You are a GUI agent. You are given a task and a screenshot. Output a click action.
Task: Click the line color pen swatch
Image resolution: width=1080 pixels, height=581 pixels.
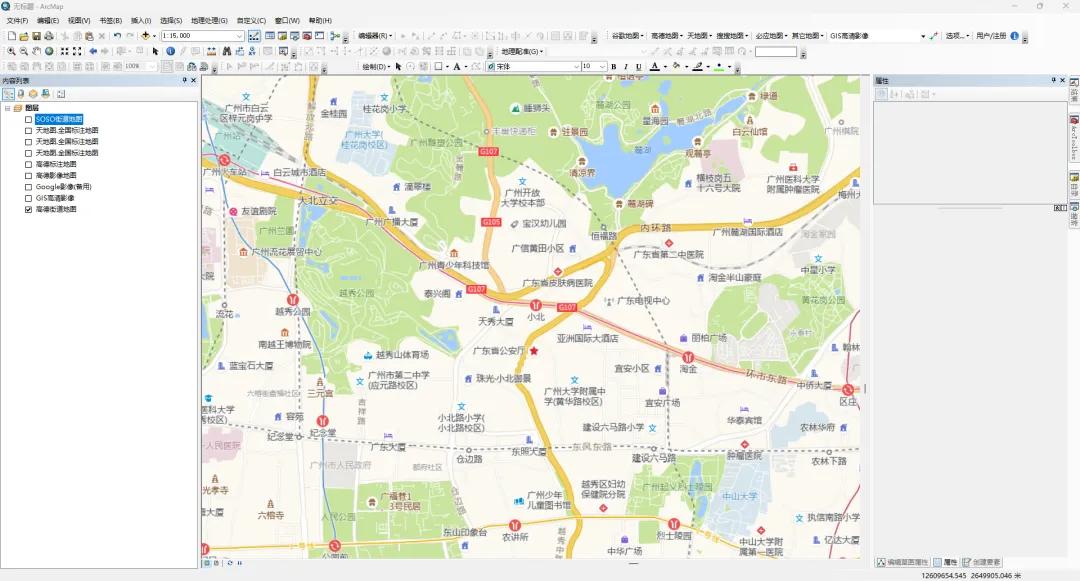[x=698, y=67]
